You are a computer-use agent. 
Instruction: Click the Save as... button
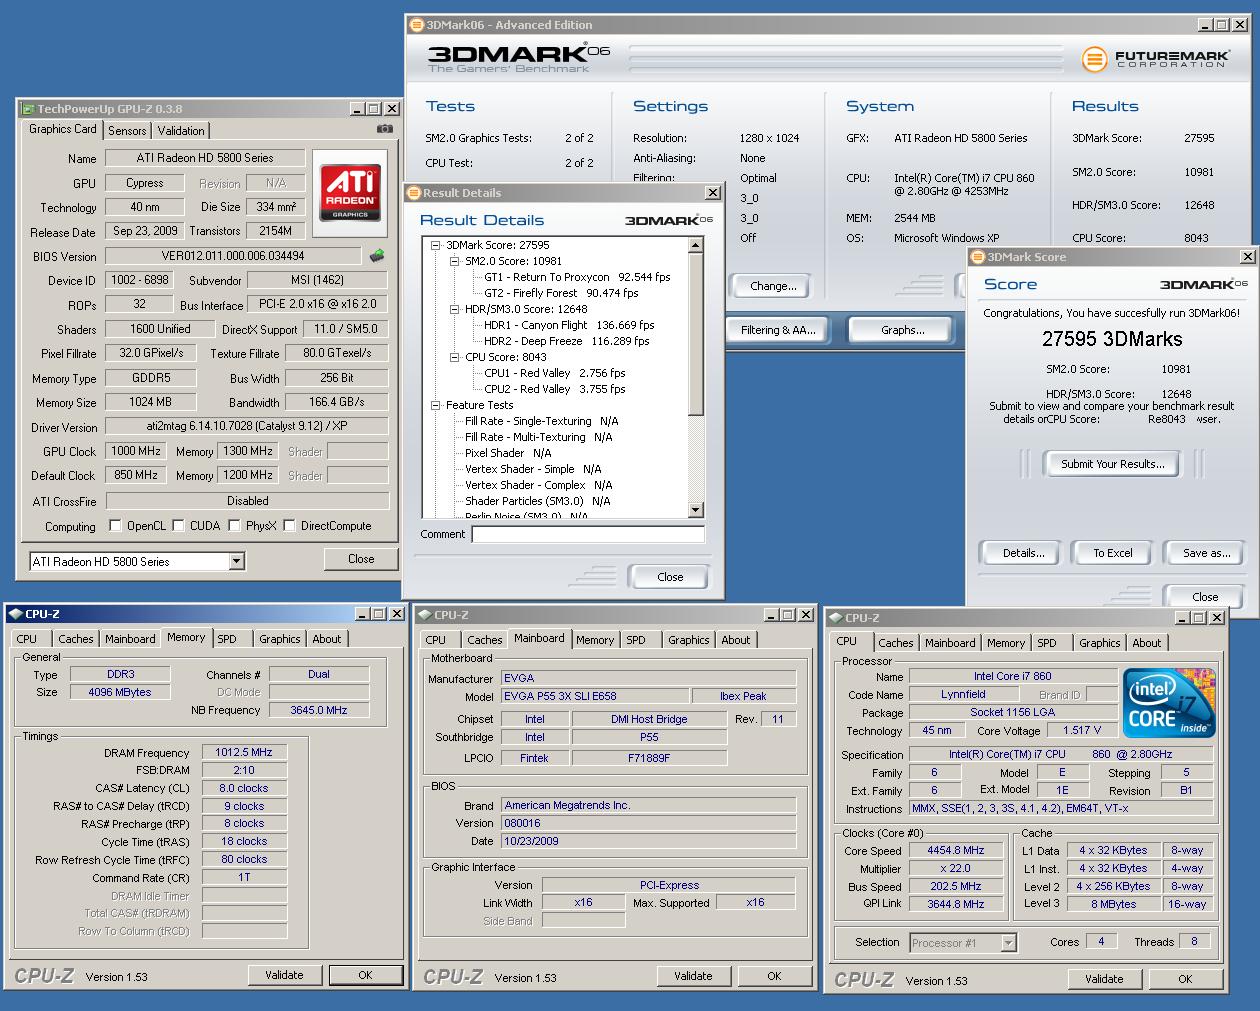coord(1206,553)
